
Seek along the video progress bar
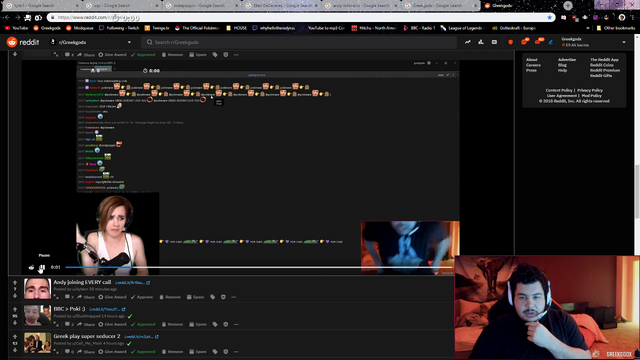point(259,267)
